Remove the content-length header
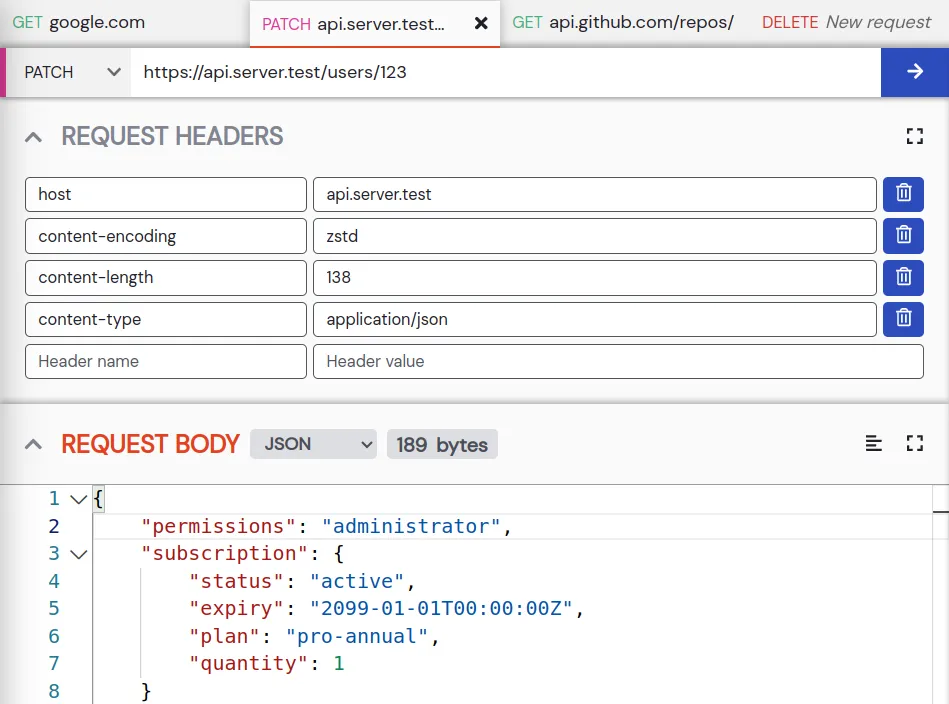Image resolution: width=949 pixels, height=704 pixels. click(903, 277)
